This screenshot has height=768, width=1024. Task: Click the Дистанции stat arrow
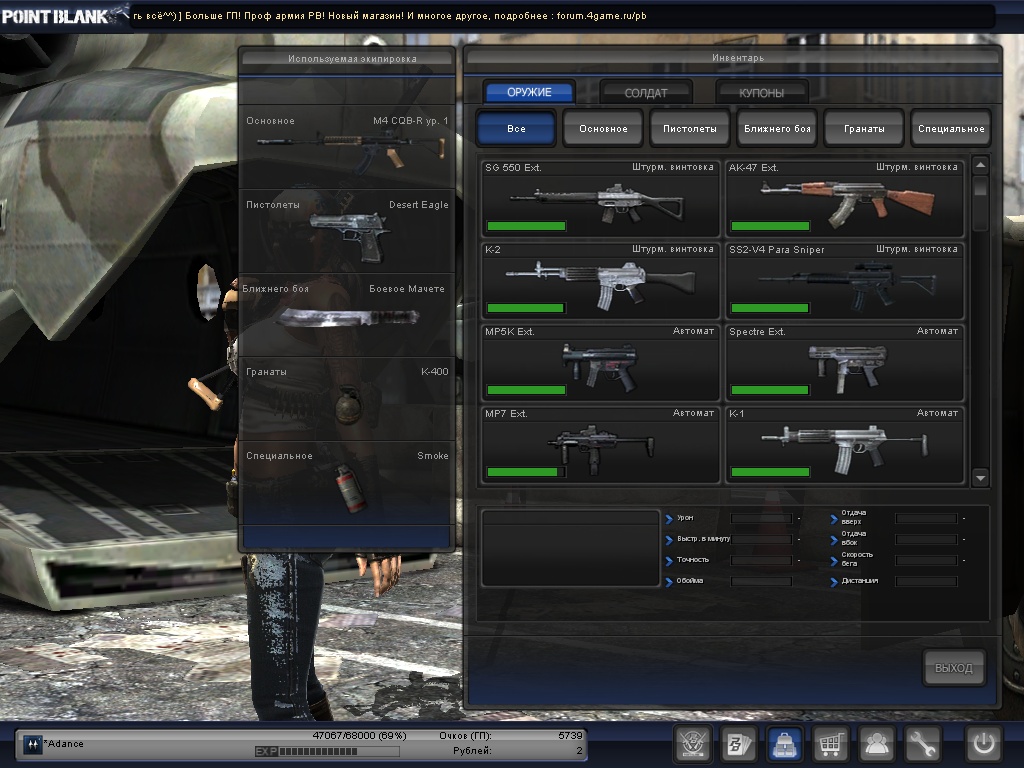834,582
